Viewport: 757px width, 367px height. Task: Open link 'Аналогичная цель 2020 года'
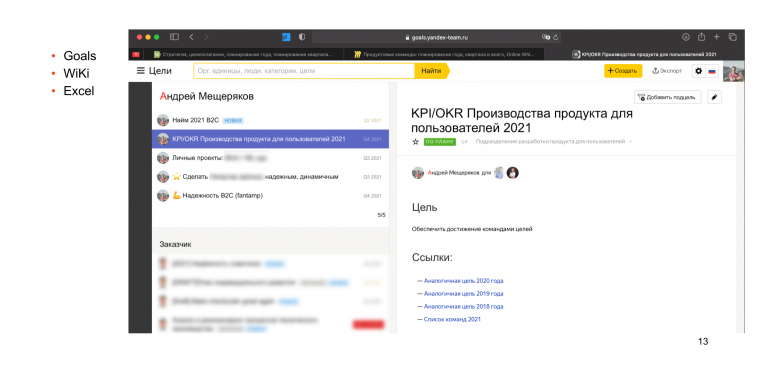pos(463,281)
